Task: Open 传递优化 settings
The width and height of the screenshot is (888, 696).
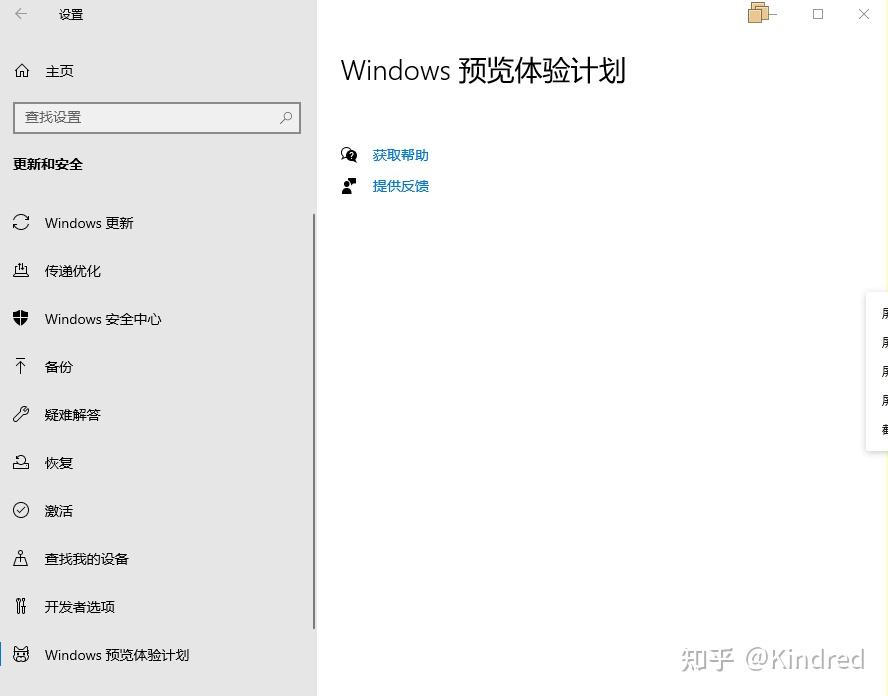Action: (x=72, y=271)
